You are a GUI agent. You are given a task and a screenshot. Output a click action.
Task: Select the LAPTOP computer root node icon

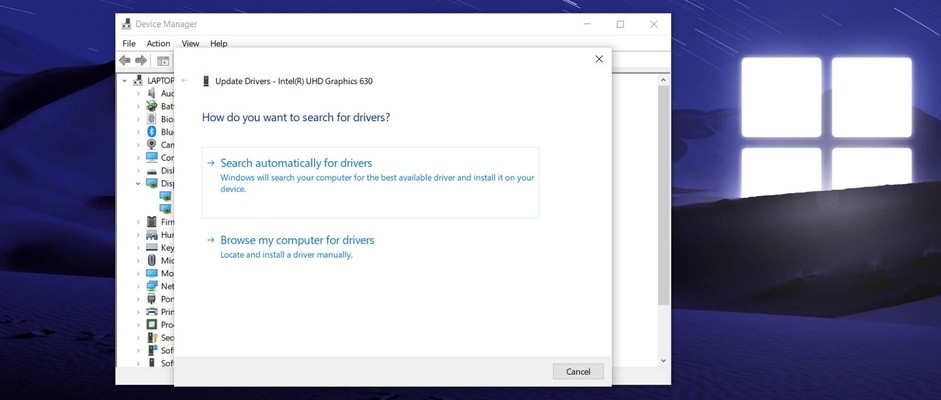click(138, 80)
